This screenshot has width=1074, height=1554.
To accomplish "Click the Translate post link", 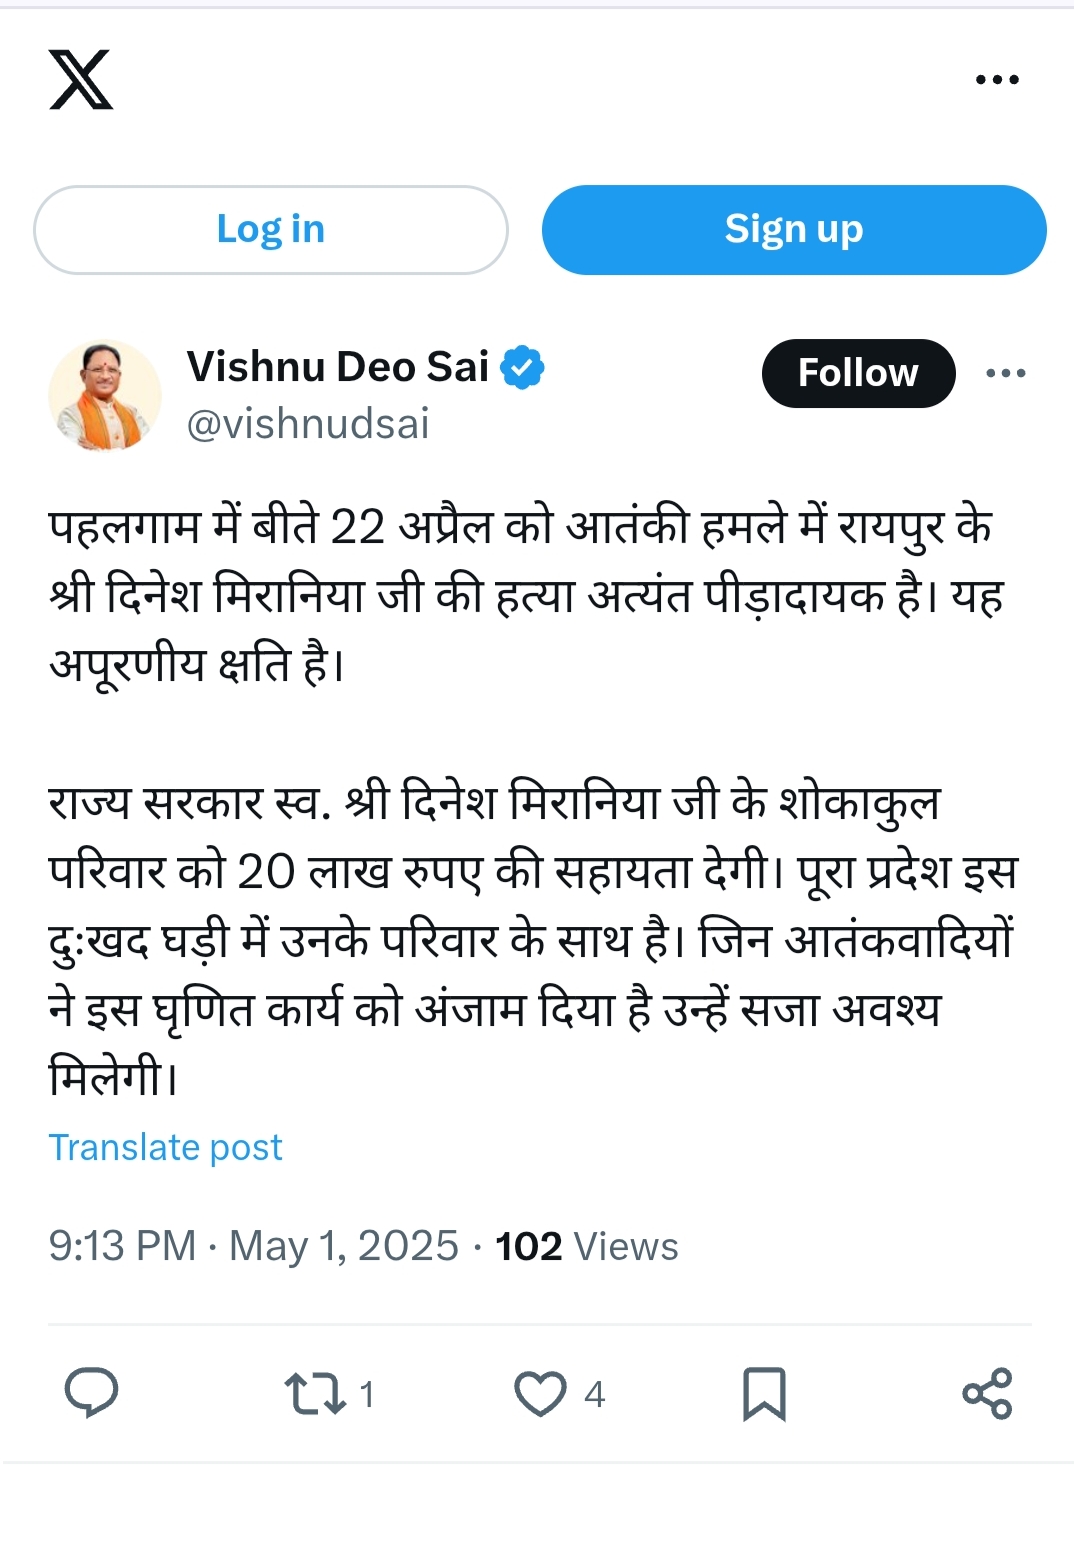I will click(166, 1147).
